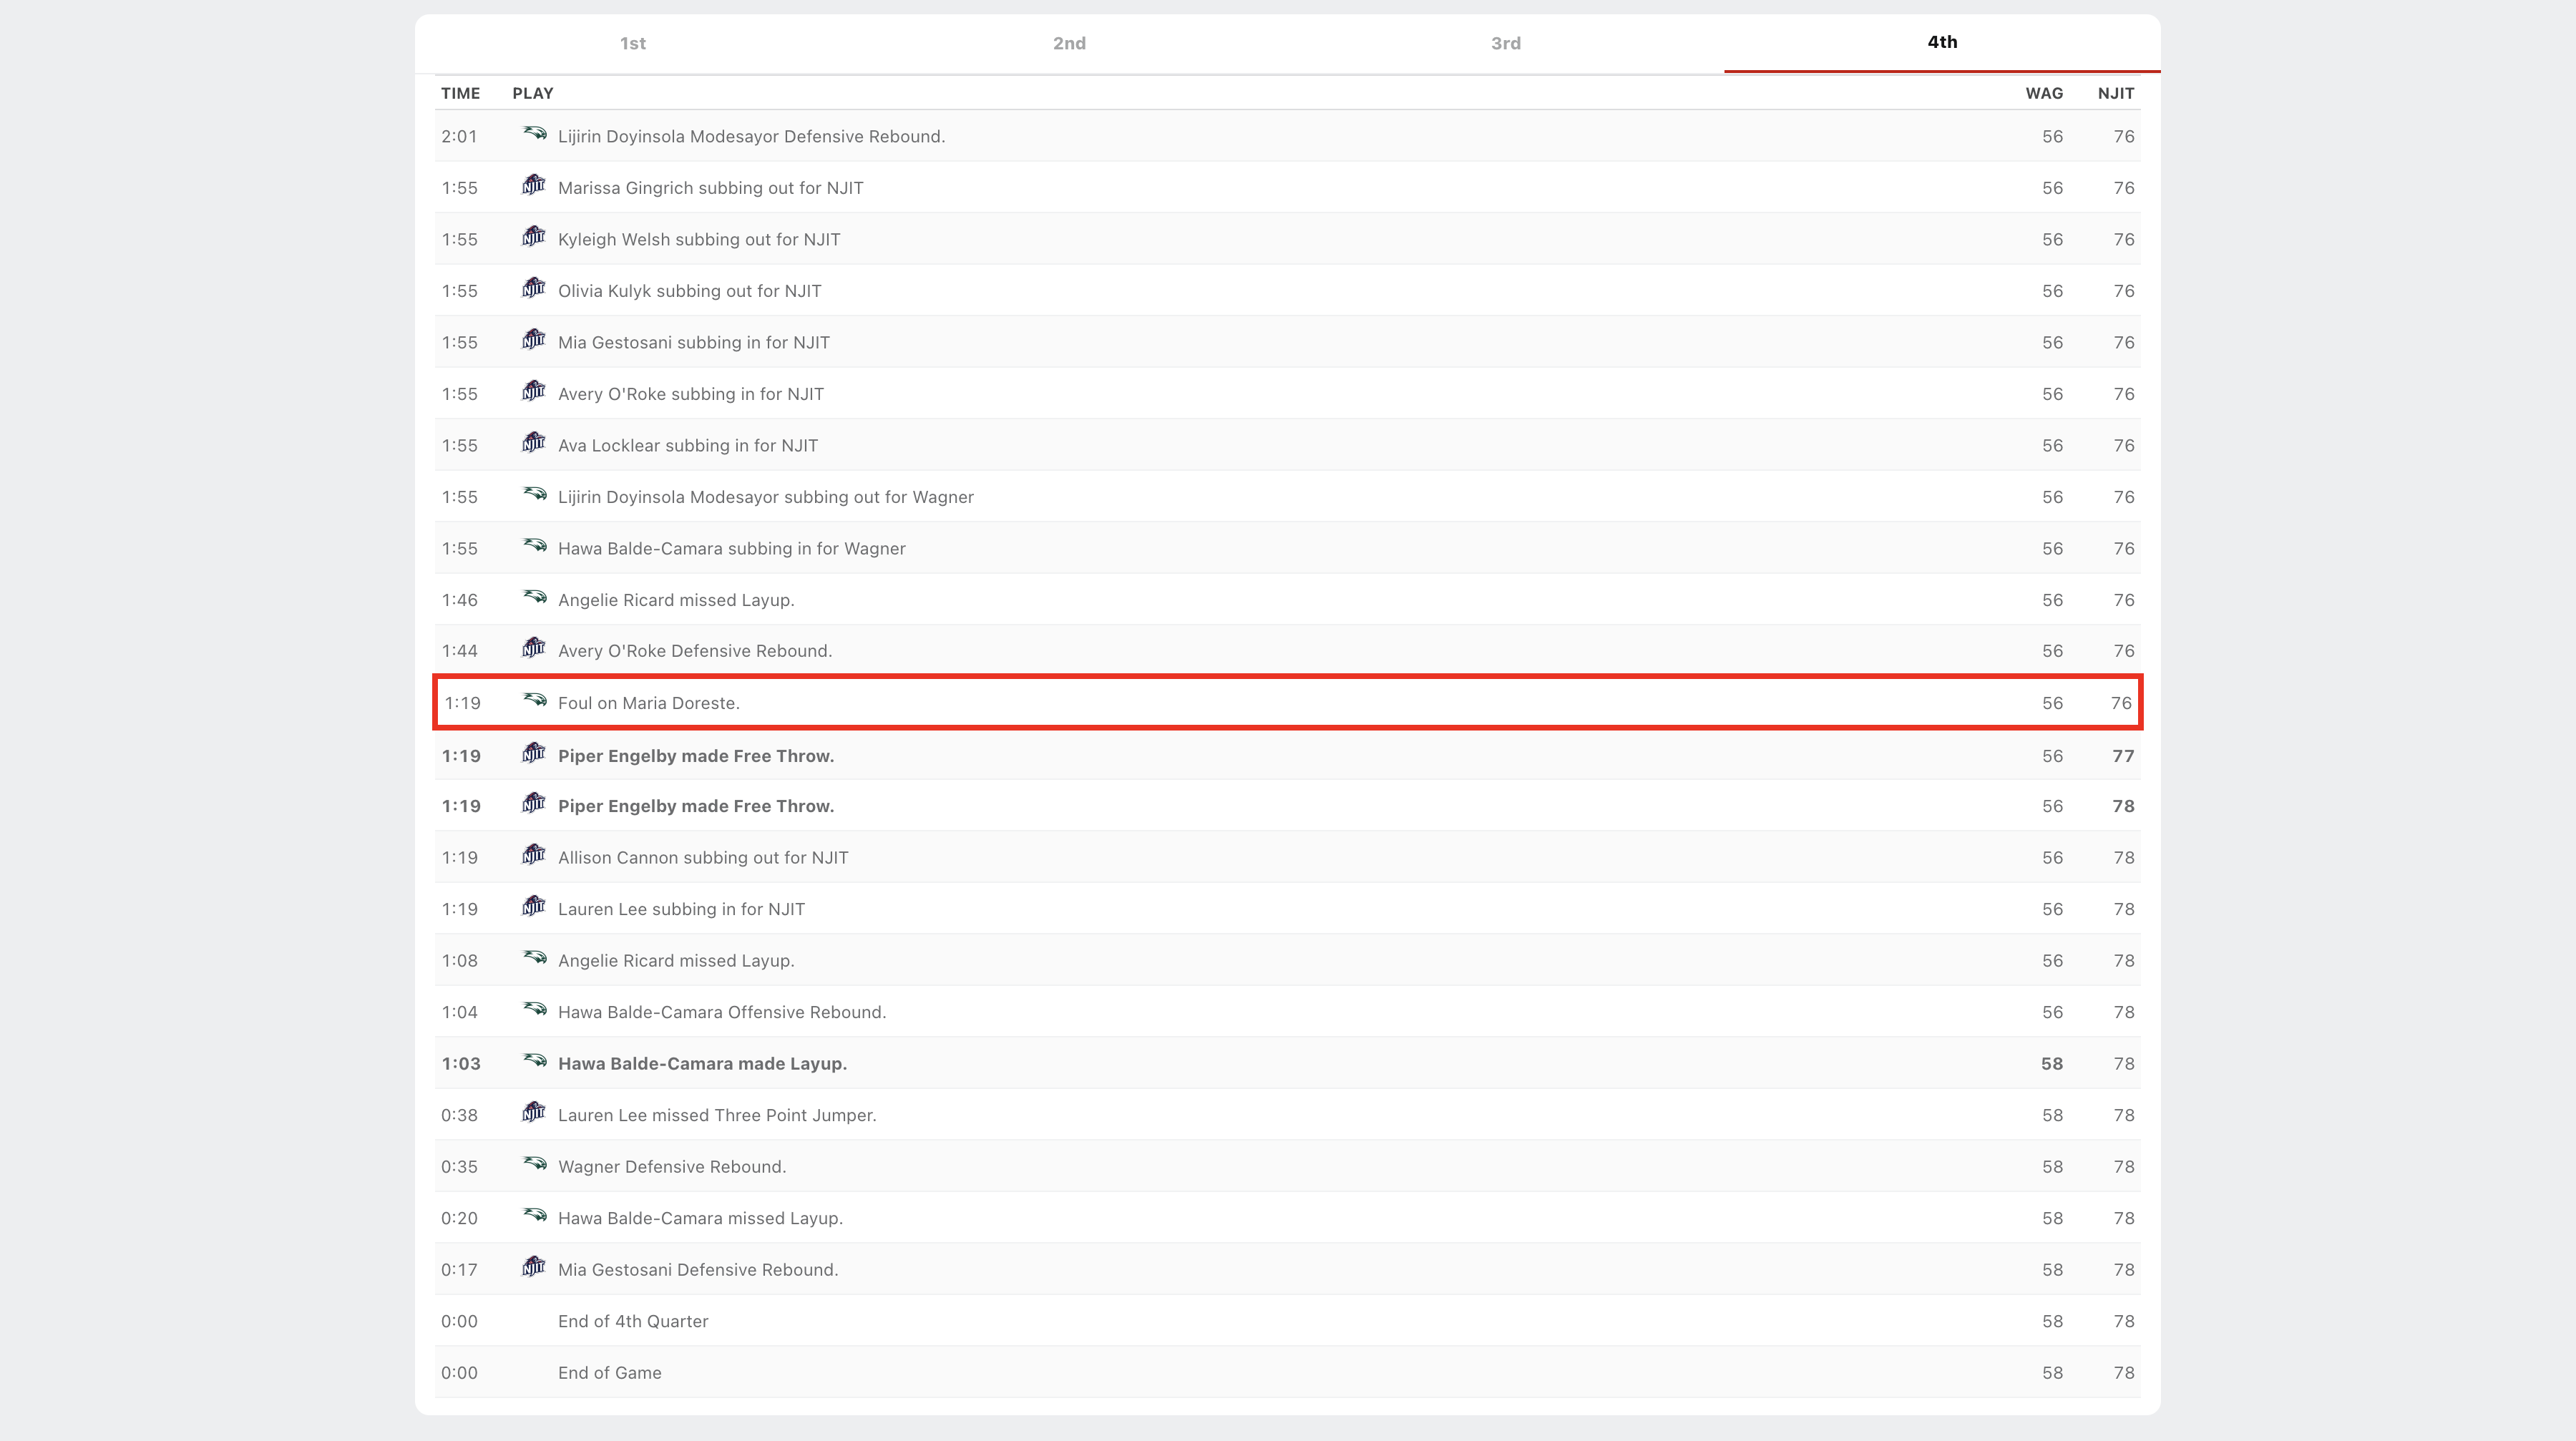Click NJIT logo beside Marissa Gingrich substitution
Image resolution: width=2576 pixels, height=1441 pixels.
(x=534, y=186)
